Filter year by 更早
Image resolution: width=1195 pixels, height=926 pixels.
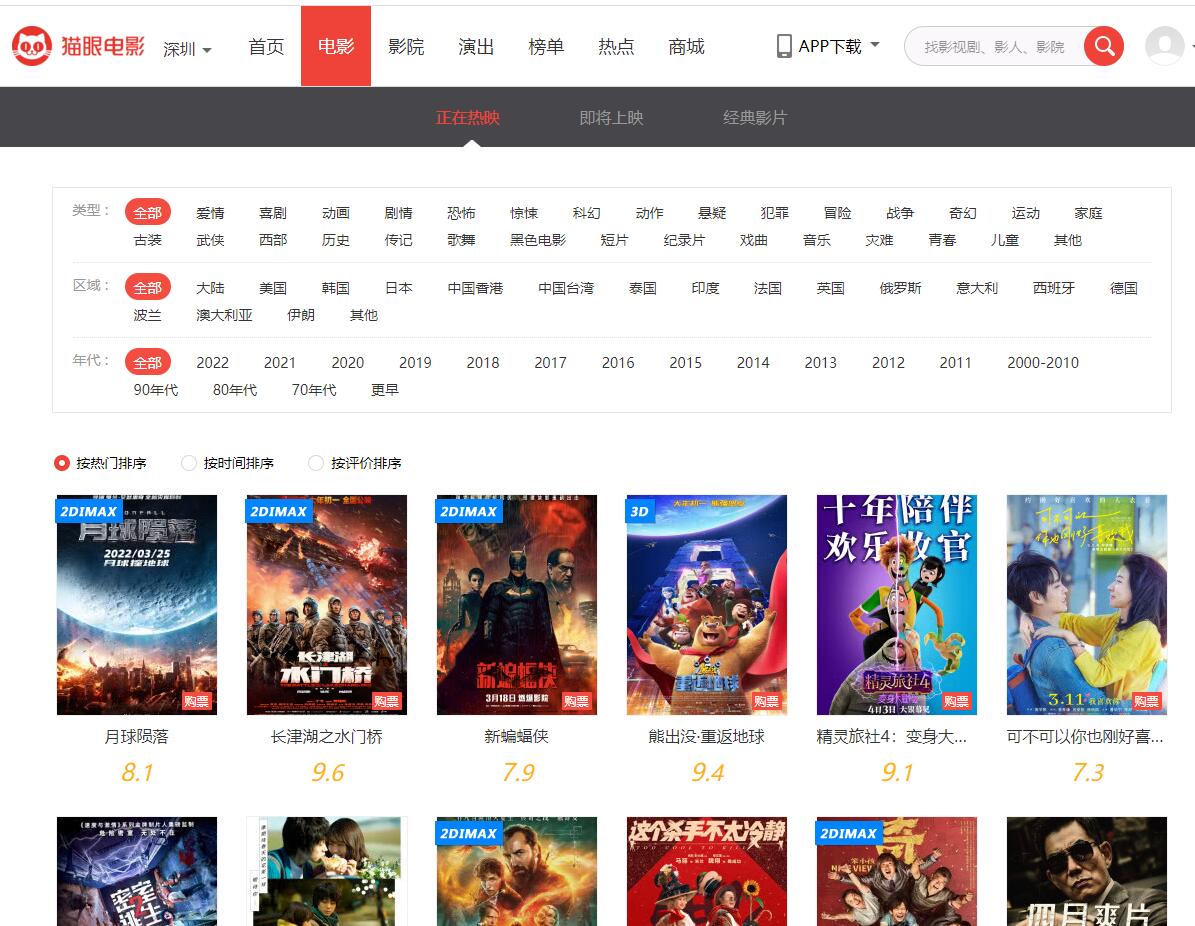pyautogui.click(x=385, y=389)
